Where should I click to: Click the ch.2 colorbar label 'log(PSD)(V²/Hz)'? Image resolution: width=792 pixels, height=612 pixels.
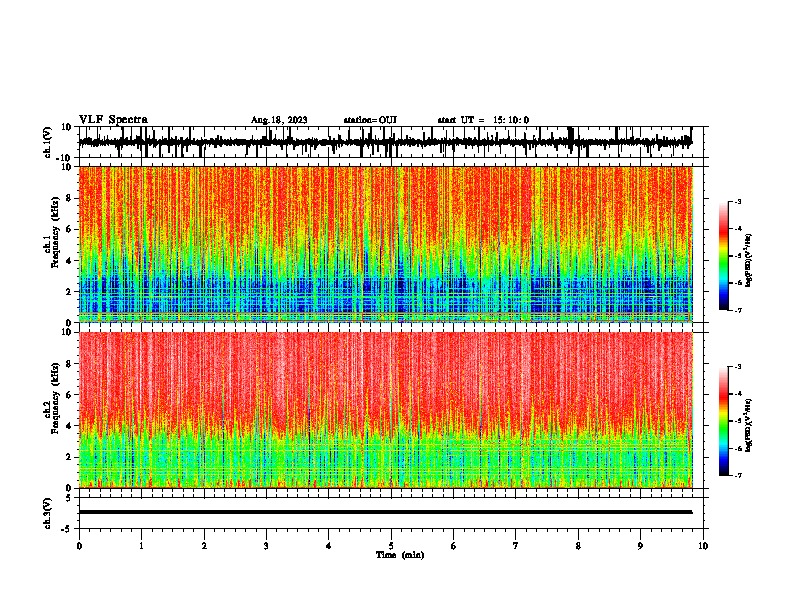click(x=749, y=425)
